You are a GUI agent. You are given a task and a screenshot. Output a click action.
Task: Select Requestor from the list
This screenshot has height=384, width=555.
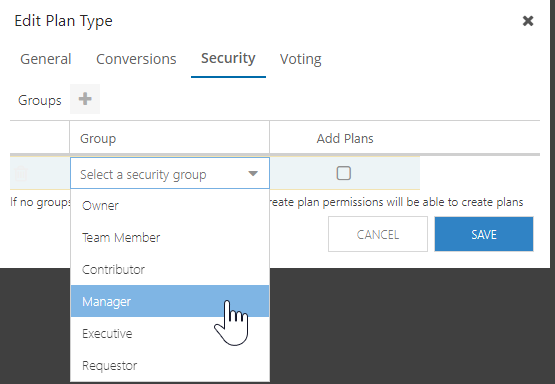click(170, 365)
